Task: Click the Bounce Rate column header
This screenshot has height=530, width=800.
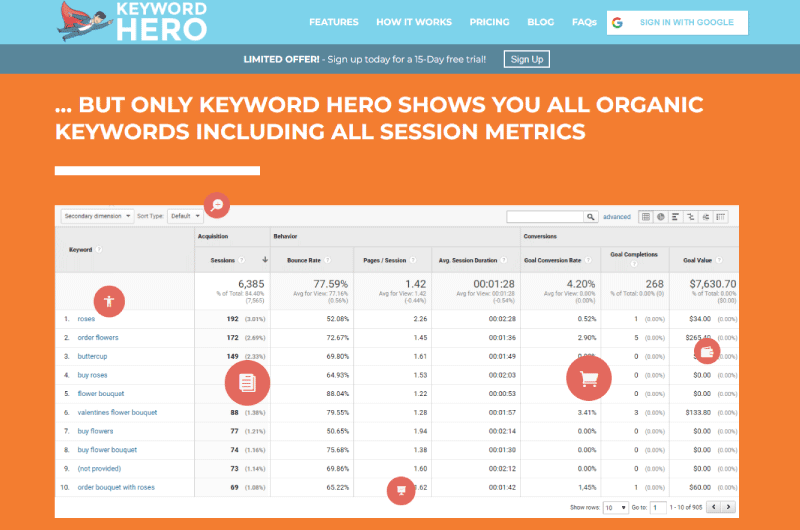Action: pyautogui.click(x=304, y=260)
